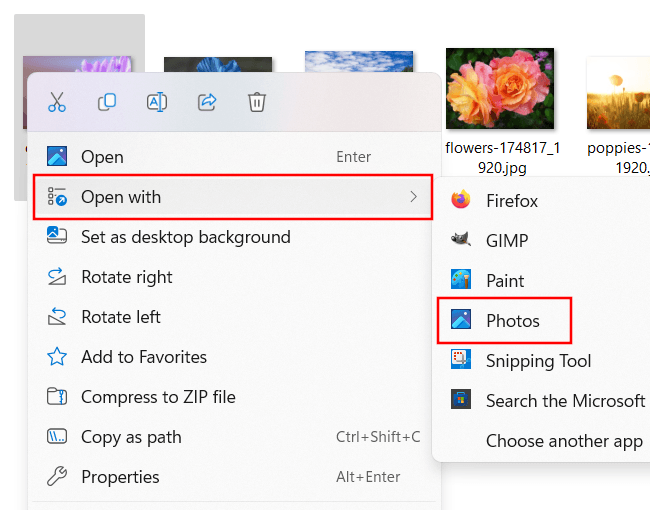Image resolution: width=650 pixels, height=510 pixels.
Task: Expand the Open with submenu arrow
Action: [413, 197]
